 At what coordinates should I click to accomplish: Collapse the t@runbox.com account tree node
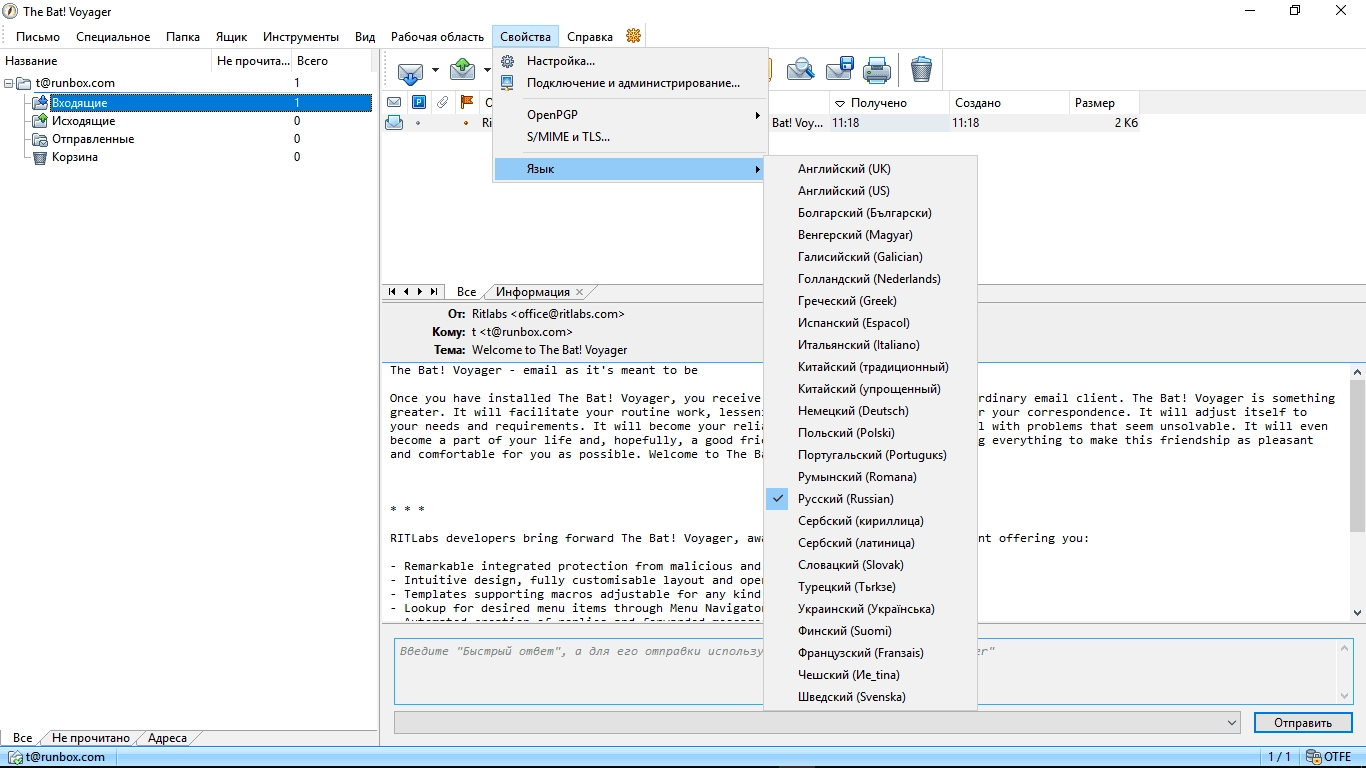[9, 83]
